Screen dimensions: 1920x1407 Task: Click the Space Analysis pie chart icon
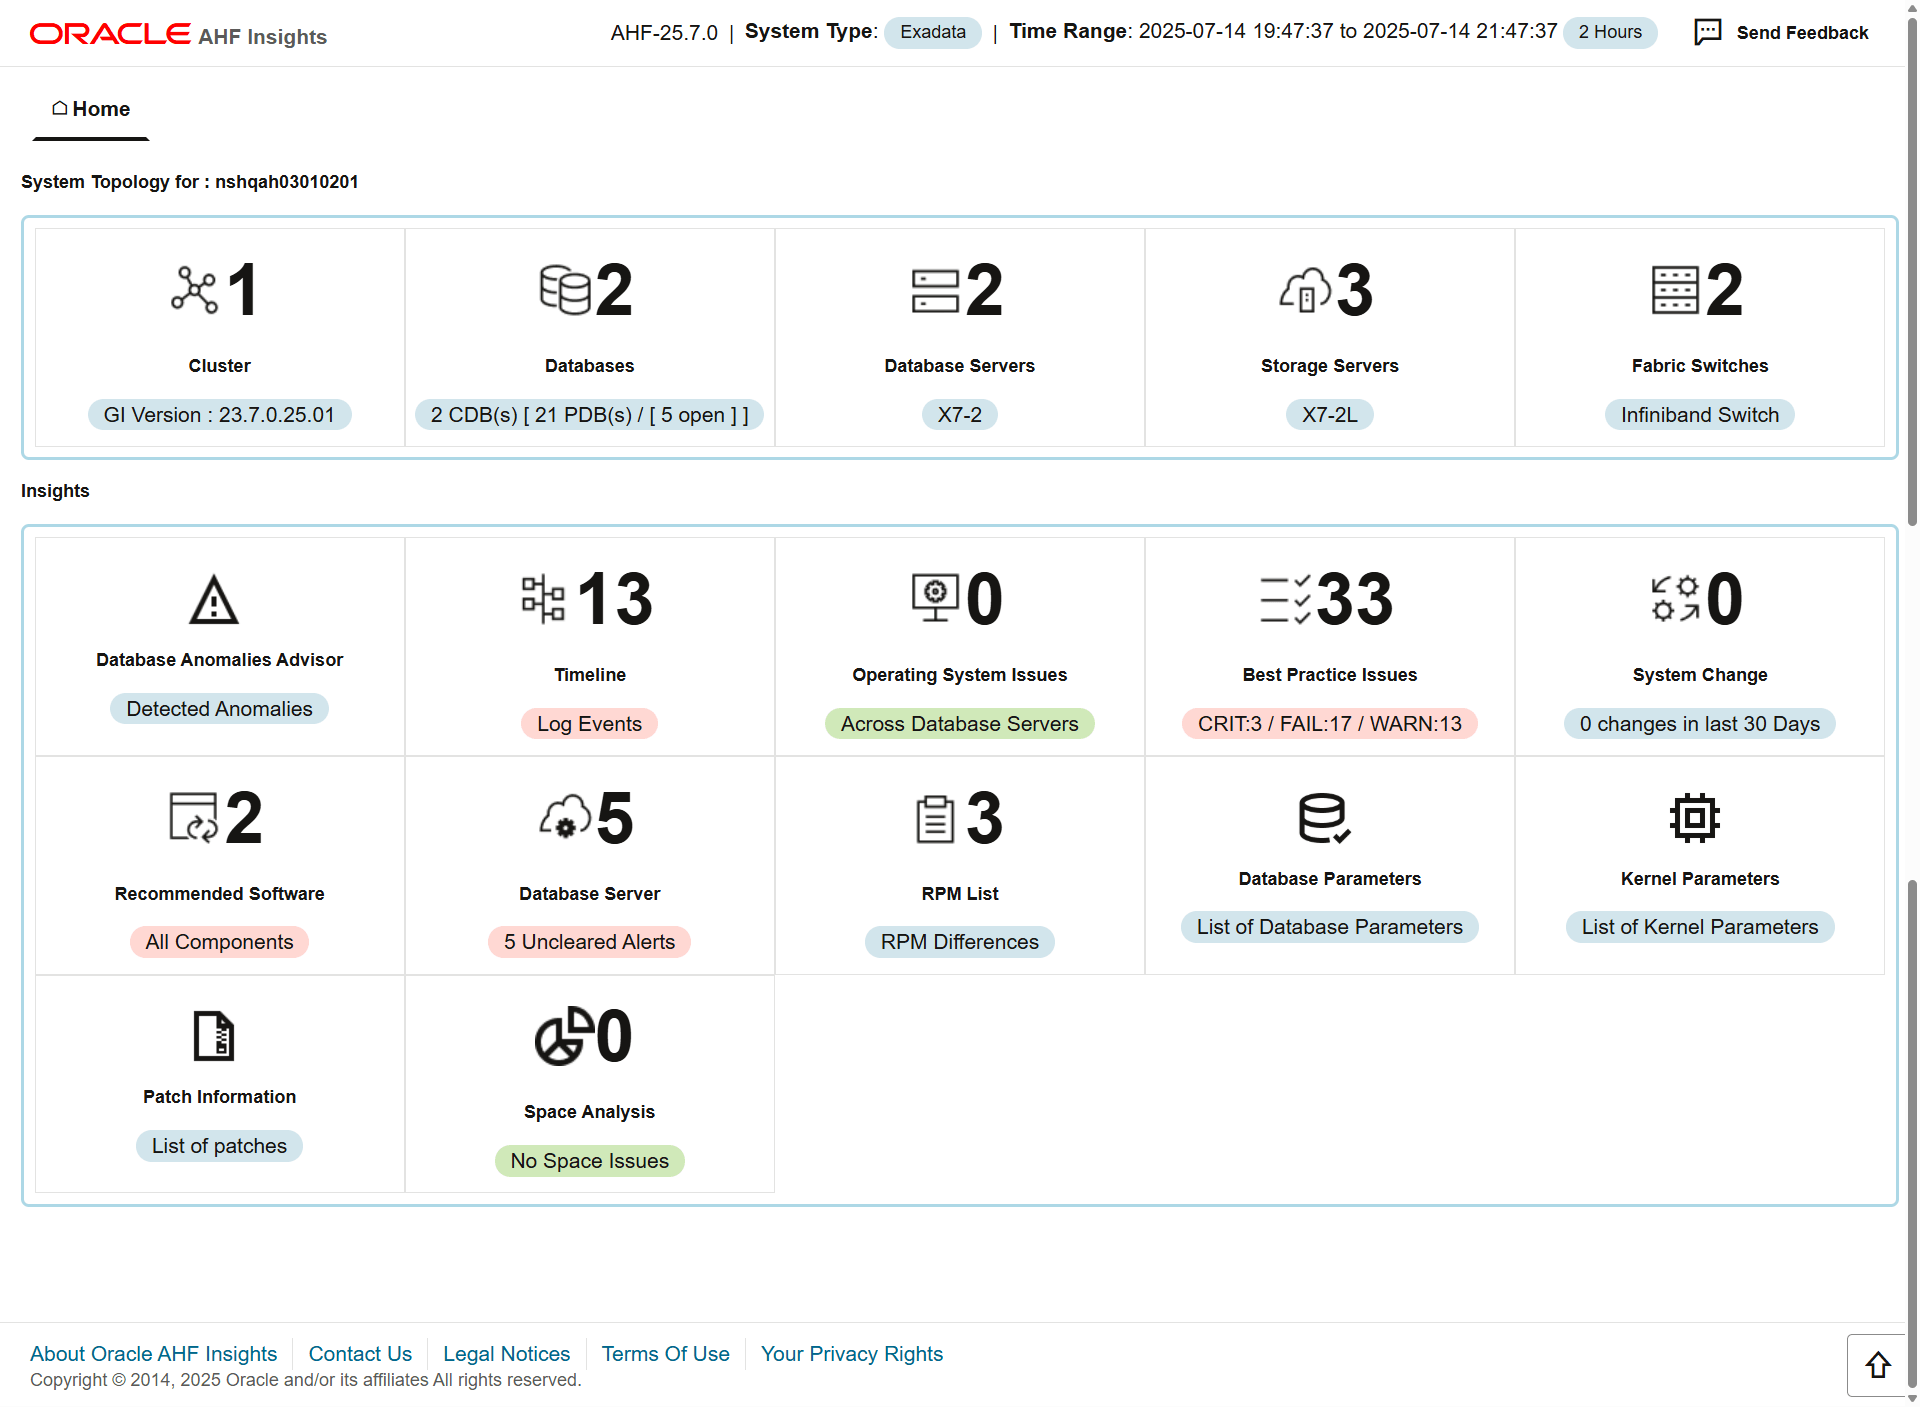click(563, 1036)
